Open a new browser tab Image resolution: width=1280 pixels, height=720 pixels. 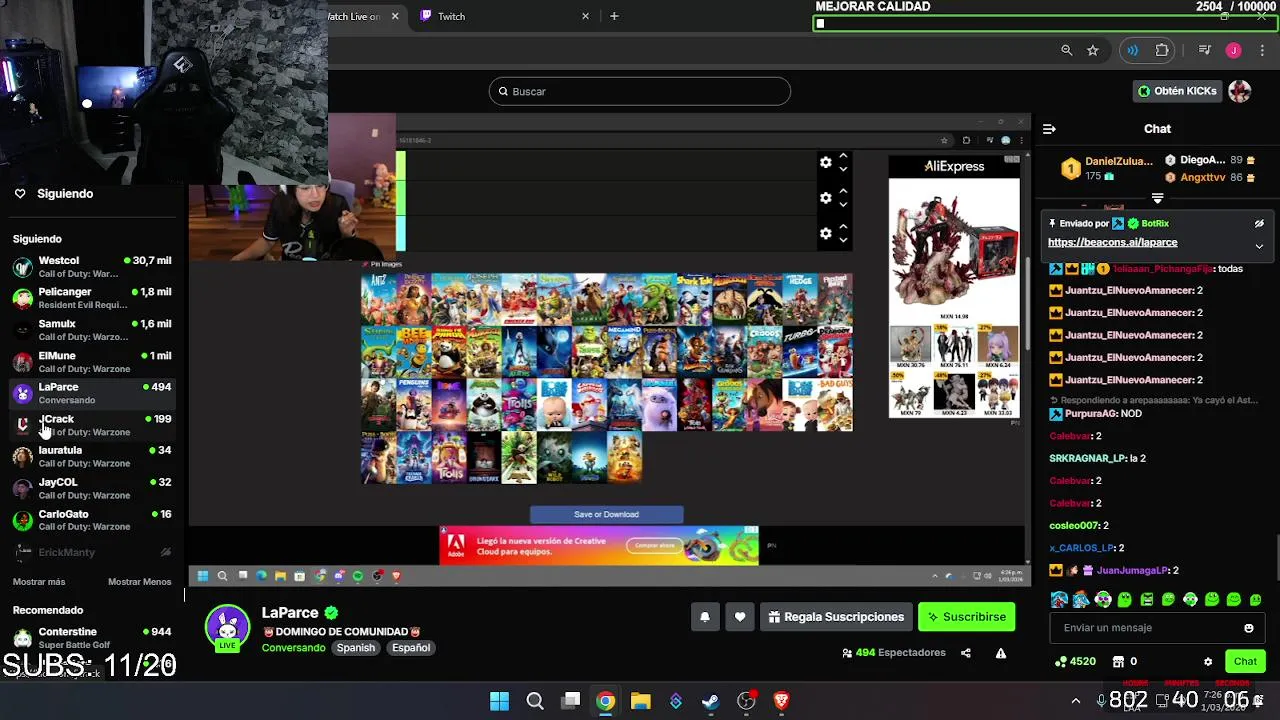click(x=614, y=16)
